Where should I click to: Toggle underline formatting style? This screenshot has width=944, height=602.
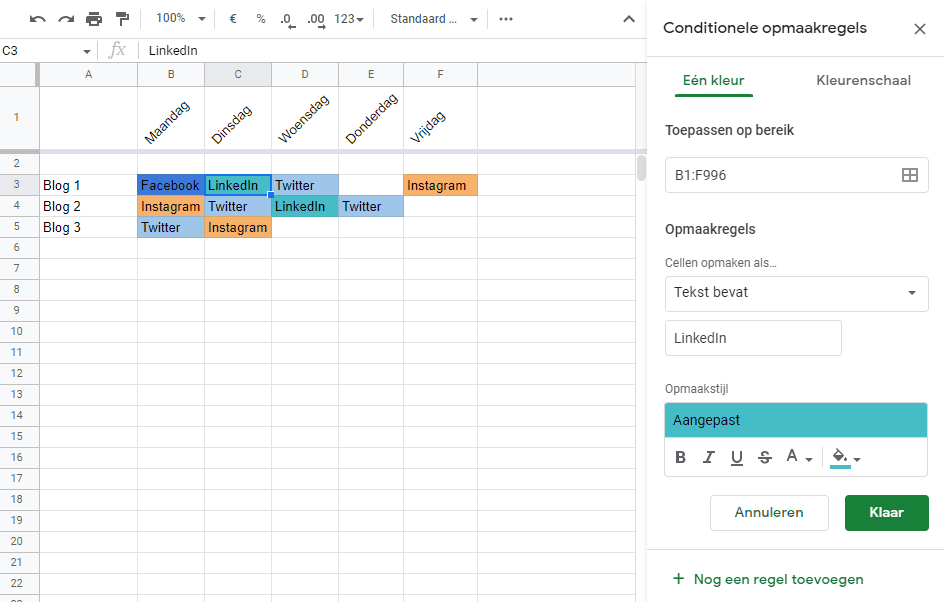pos(736,457)
